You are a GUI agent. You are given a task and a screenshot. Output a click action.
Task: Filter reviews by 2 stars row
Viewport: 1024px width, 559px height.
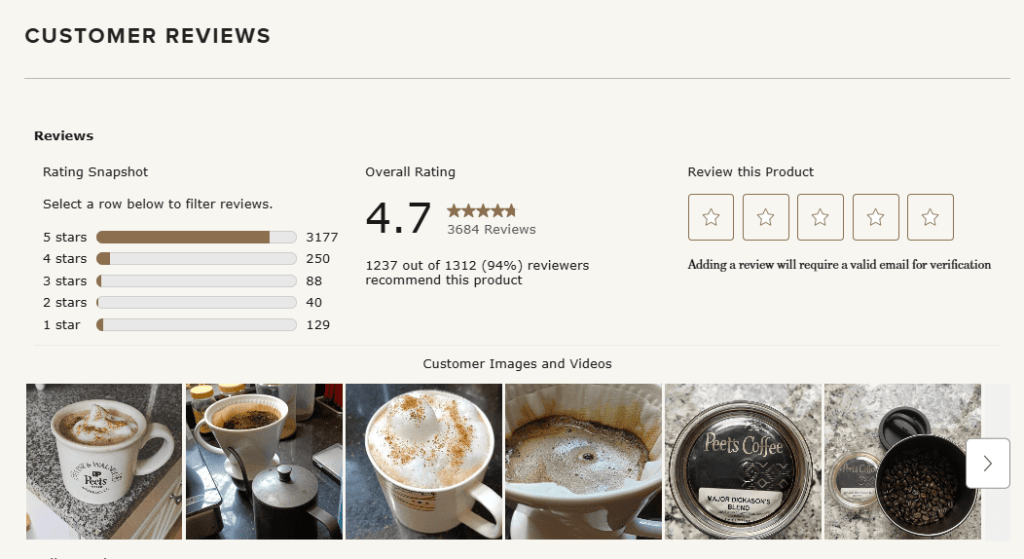pyautogui.click(x=190, y=302)
